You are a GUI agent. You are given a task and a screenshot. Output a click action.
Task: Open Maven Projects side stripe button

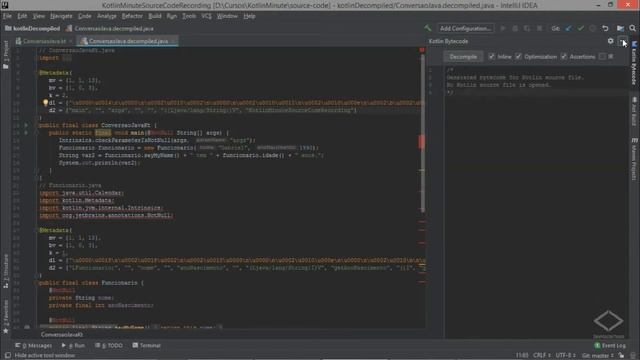634,159
